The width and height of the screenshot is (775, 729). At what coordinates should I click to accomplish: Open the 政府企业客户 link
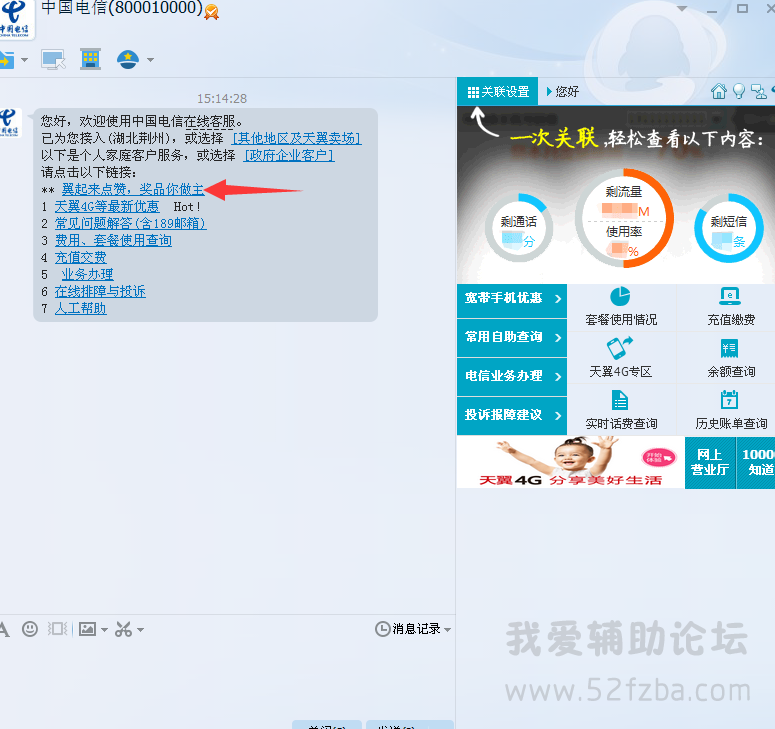(x=290, y=155)
